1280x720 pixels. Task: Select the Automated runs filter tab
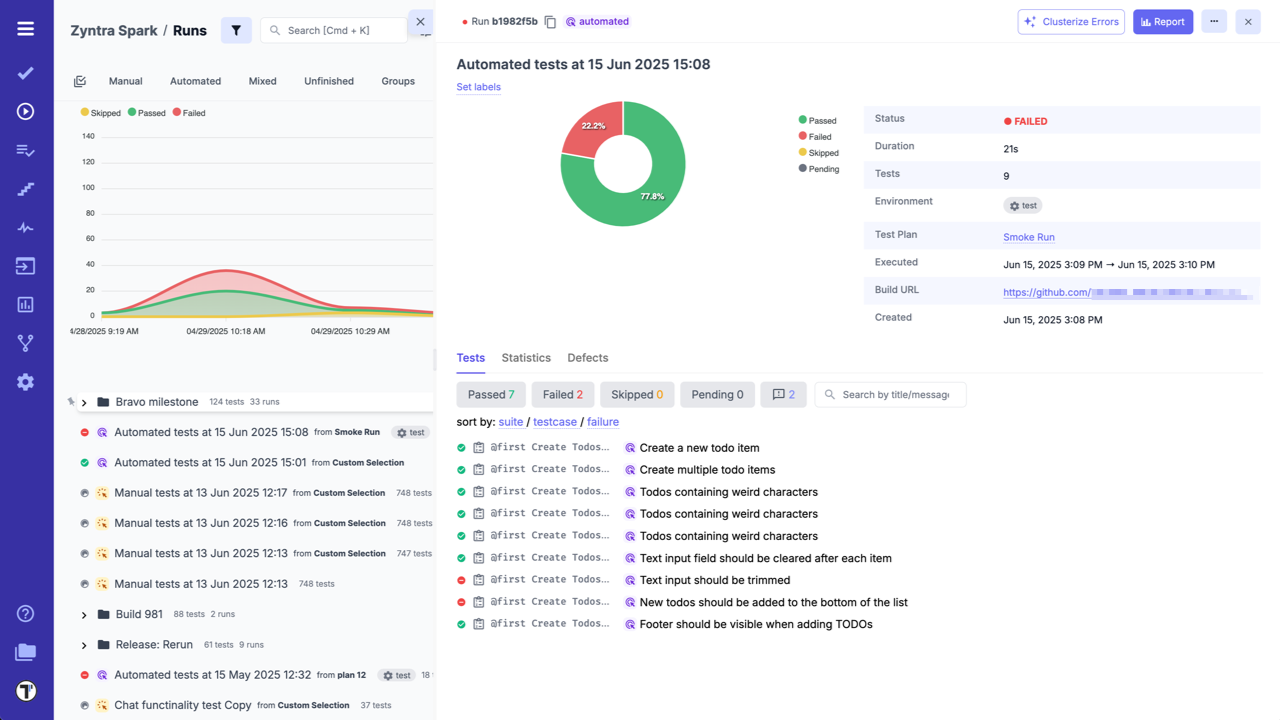[x=195, y=81]
